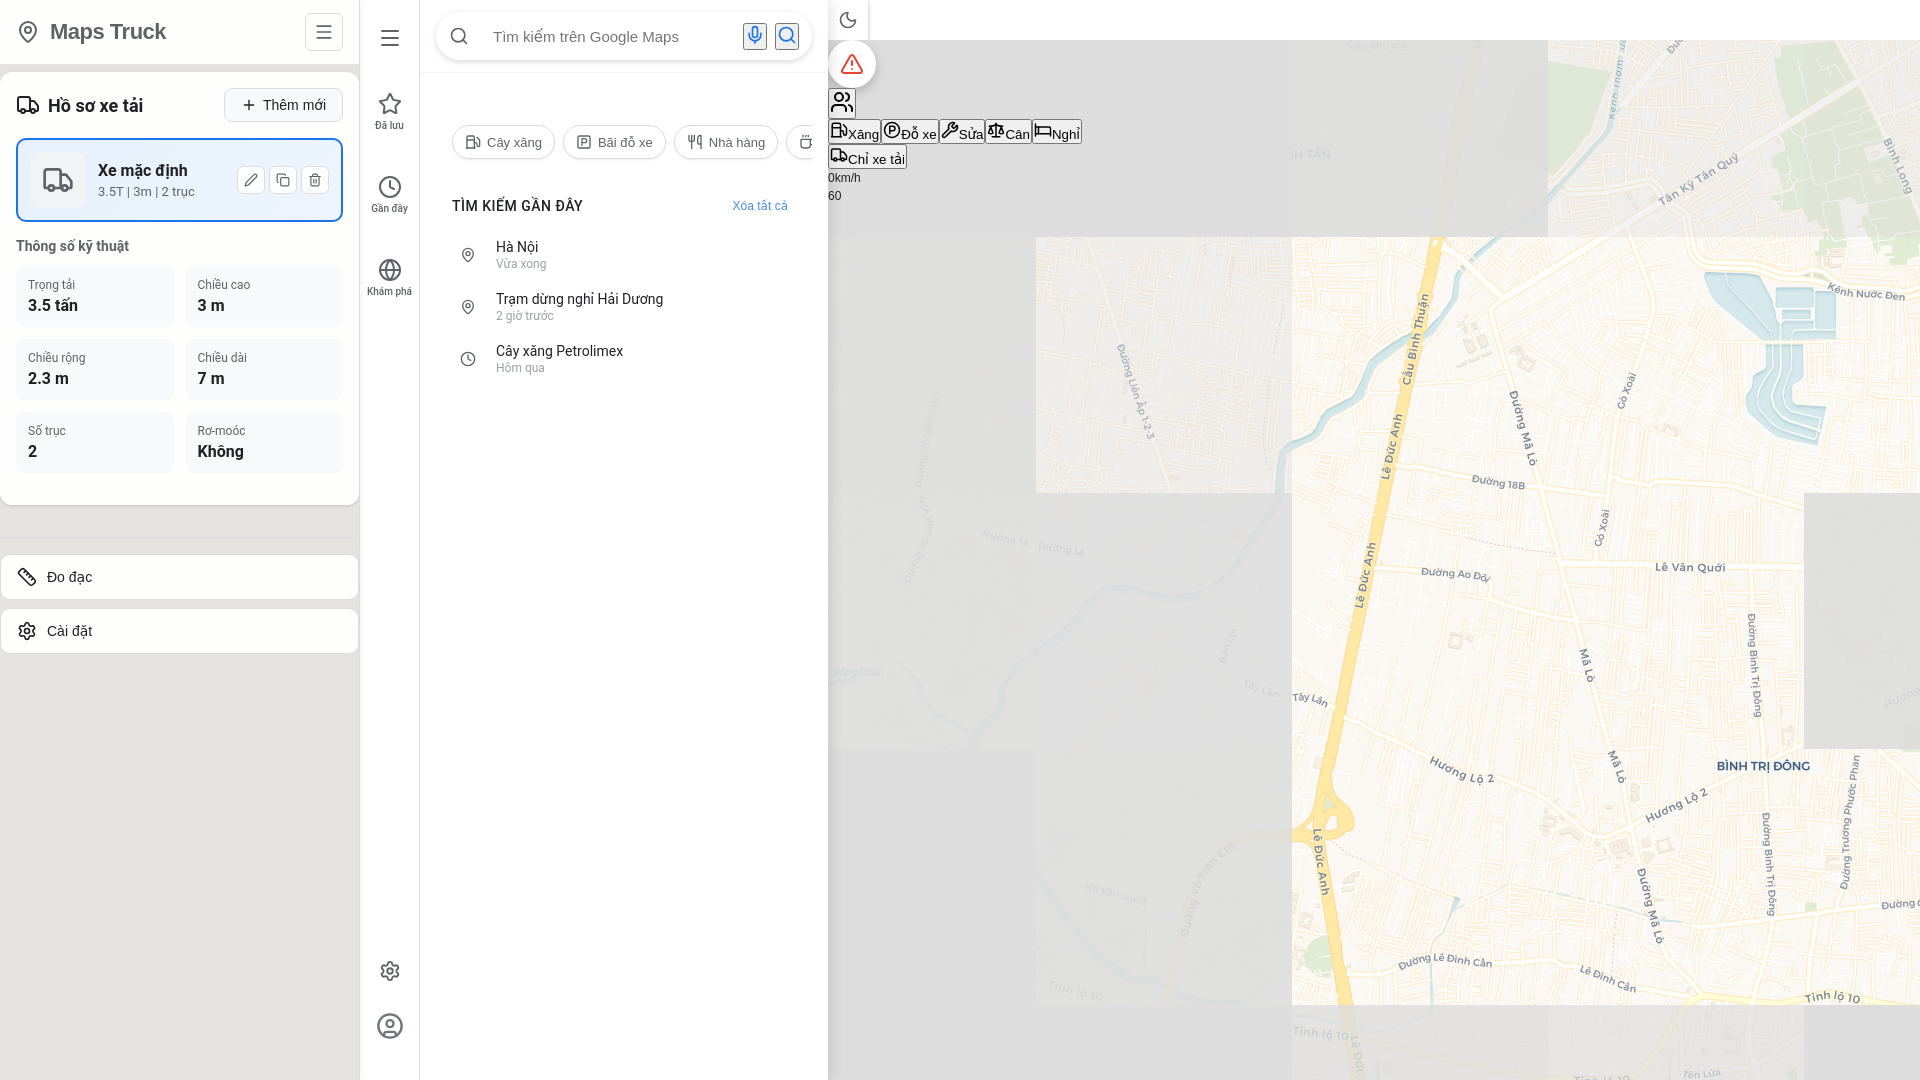Screen dimensions: 1920x1080
Task: Click the Trọng tải 3.5 tấn spec
Action: [95, 296]
